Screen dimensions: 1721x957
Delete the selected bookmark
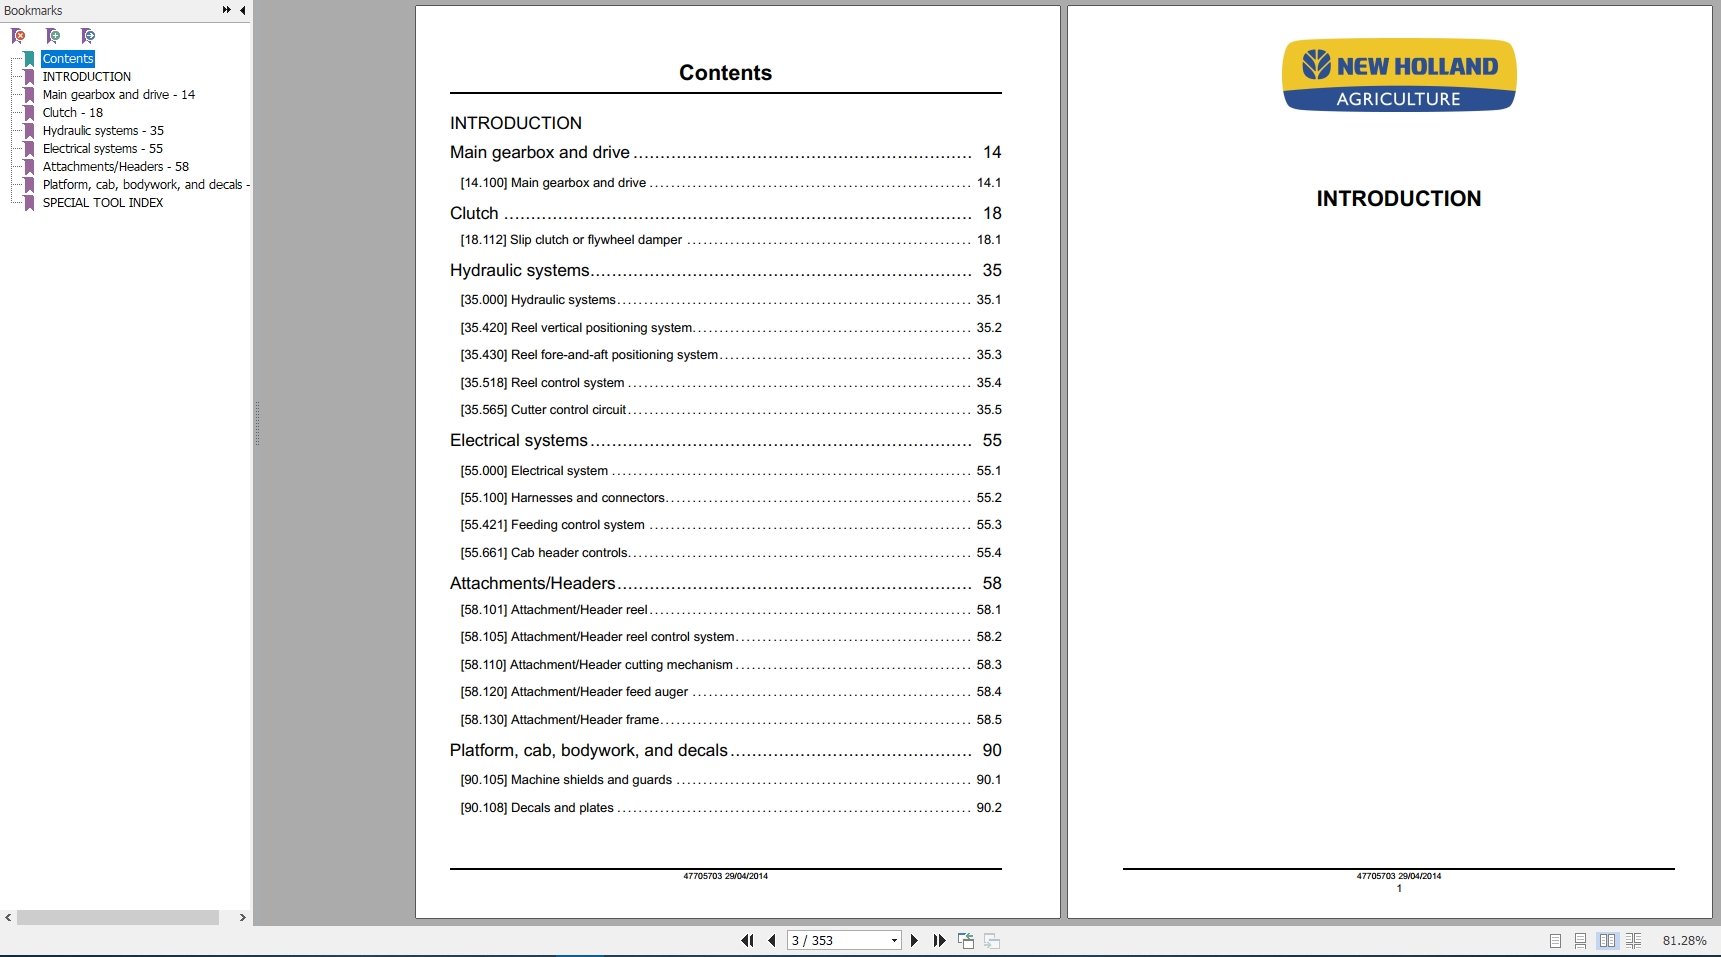tap(19, 36)
